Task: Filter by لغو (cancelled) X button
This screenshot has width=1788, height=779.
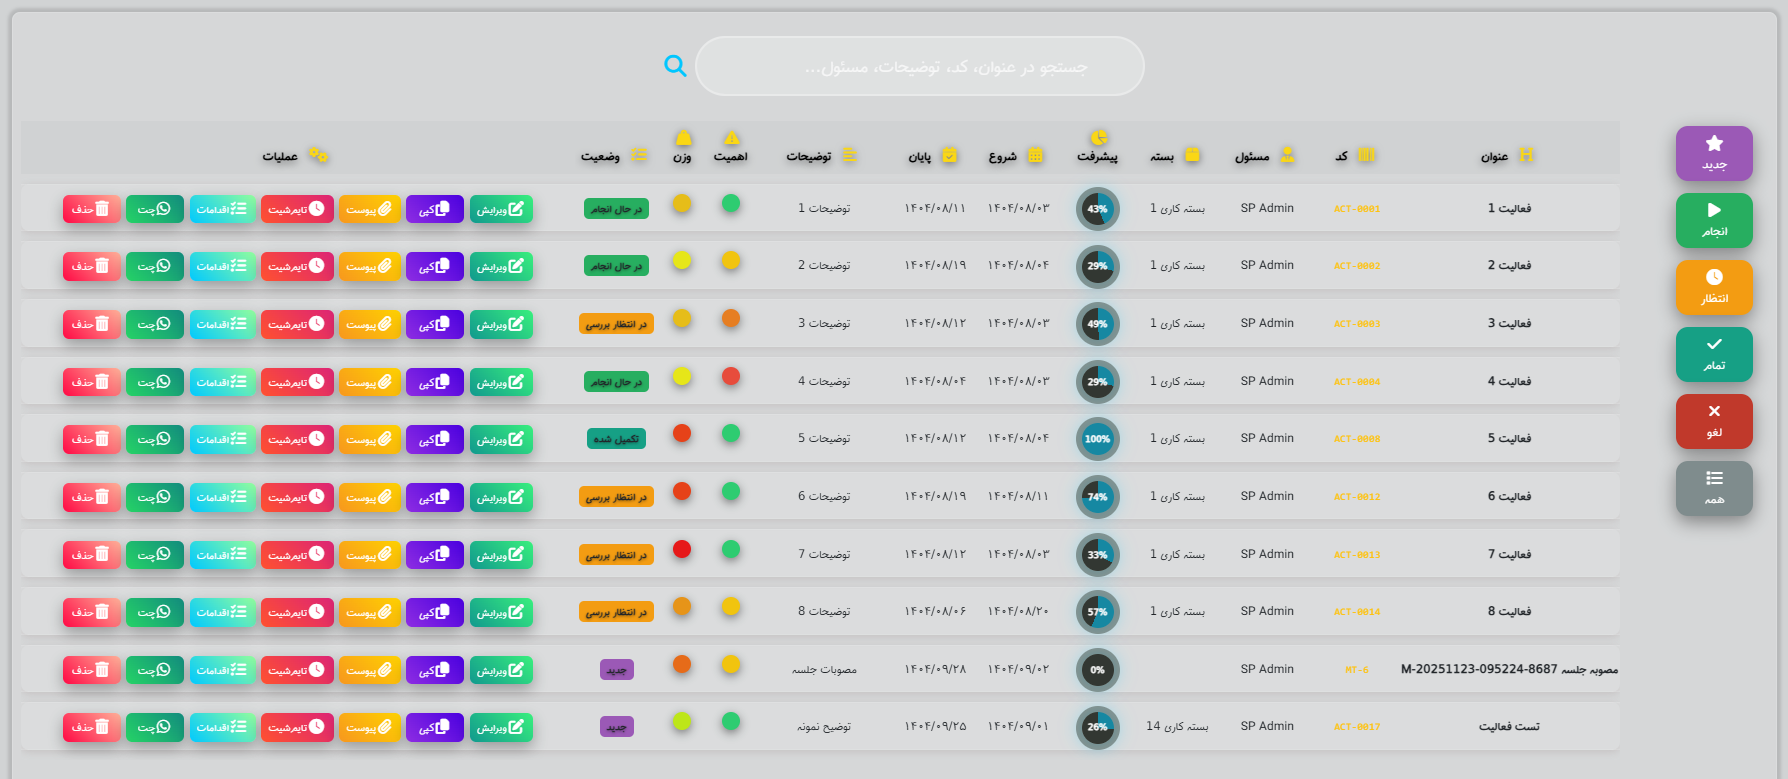Action: 1714,421
